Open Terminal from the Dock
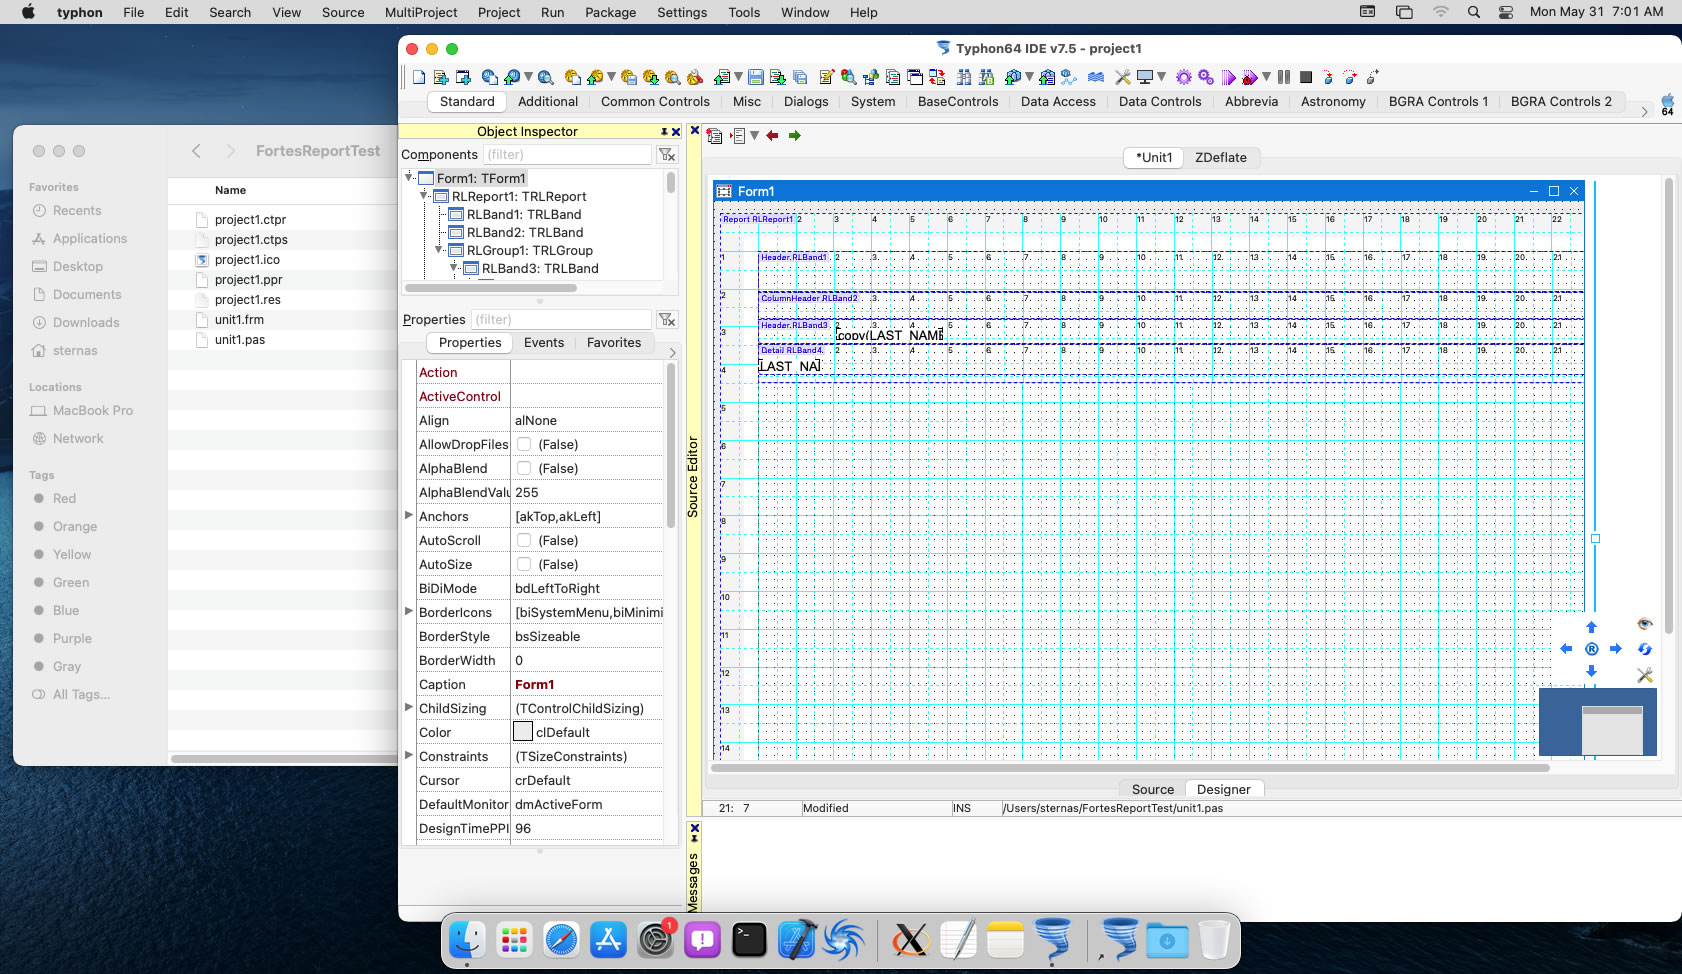The width and height of the screenshot is (1682, 974). pos(749,940)
